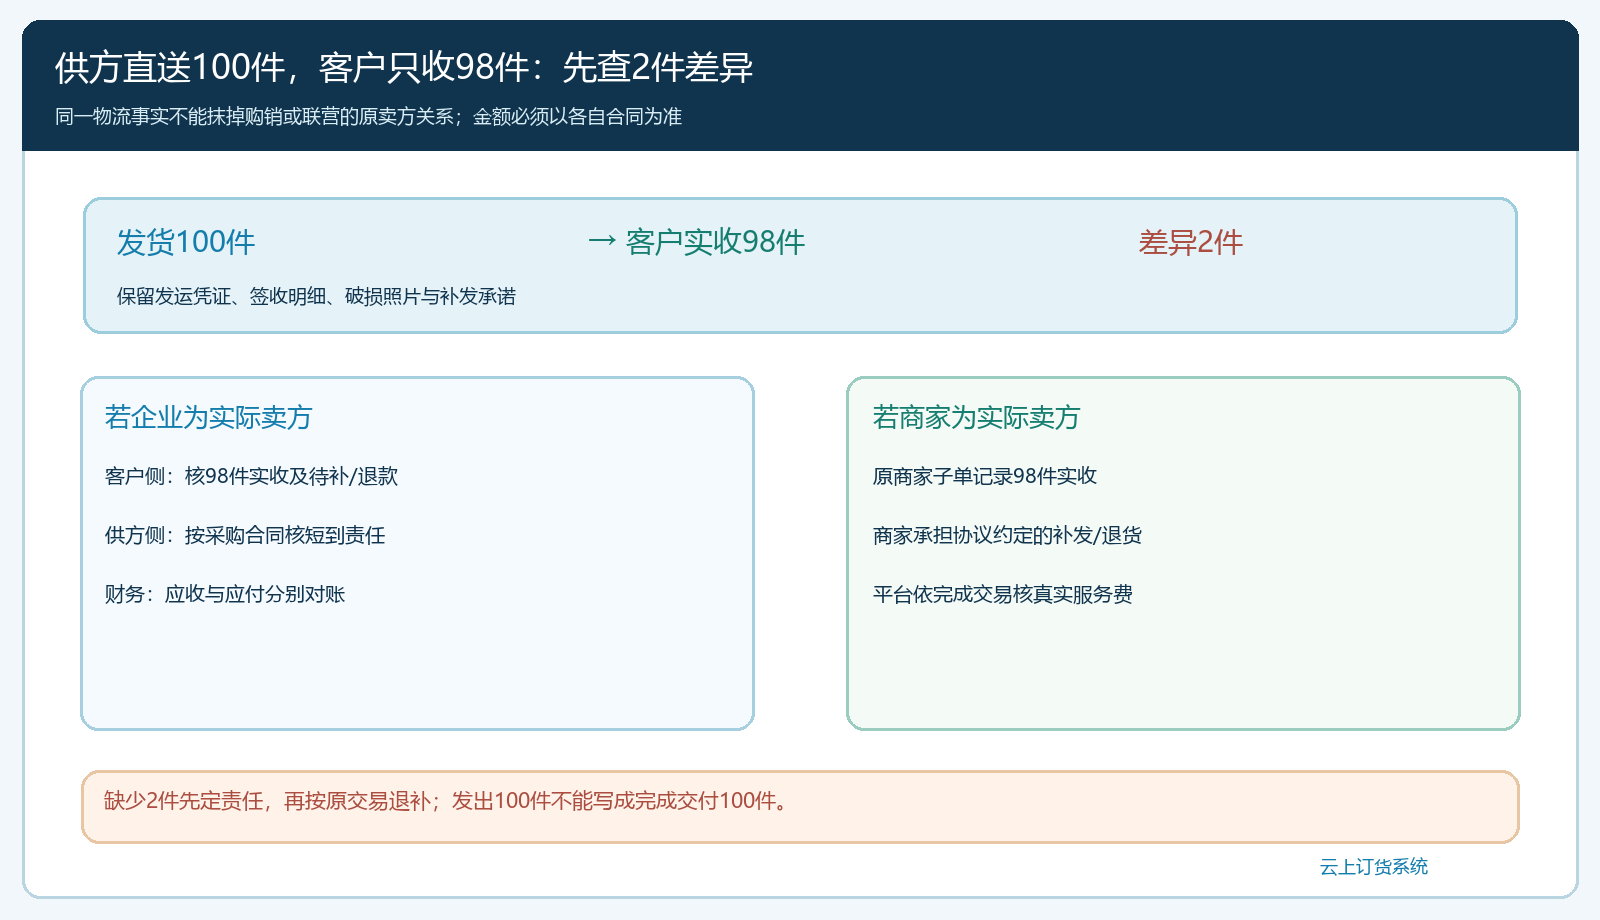Click the line '供方侧：按采购合同核短到责任'
Viewport: 1600px width, 920px height.
245,535
